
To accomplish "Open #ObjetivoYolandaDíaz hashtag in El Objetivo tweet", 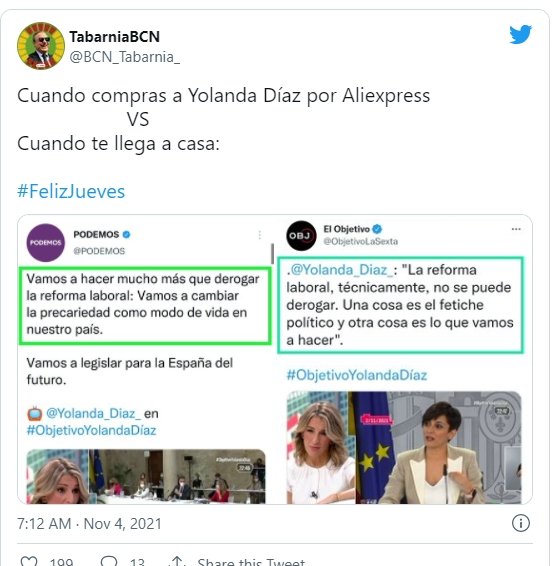I will [357, 375].
